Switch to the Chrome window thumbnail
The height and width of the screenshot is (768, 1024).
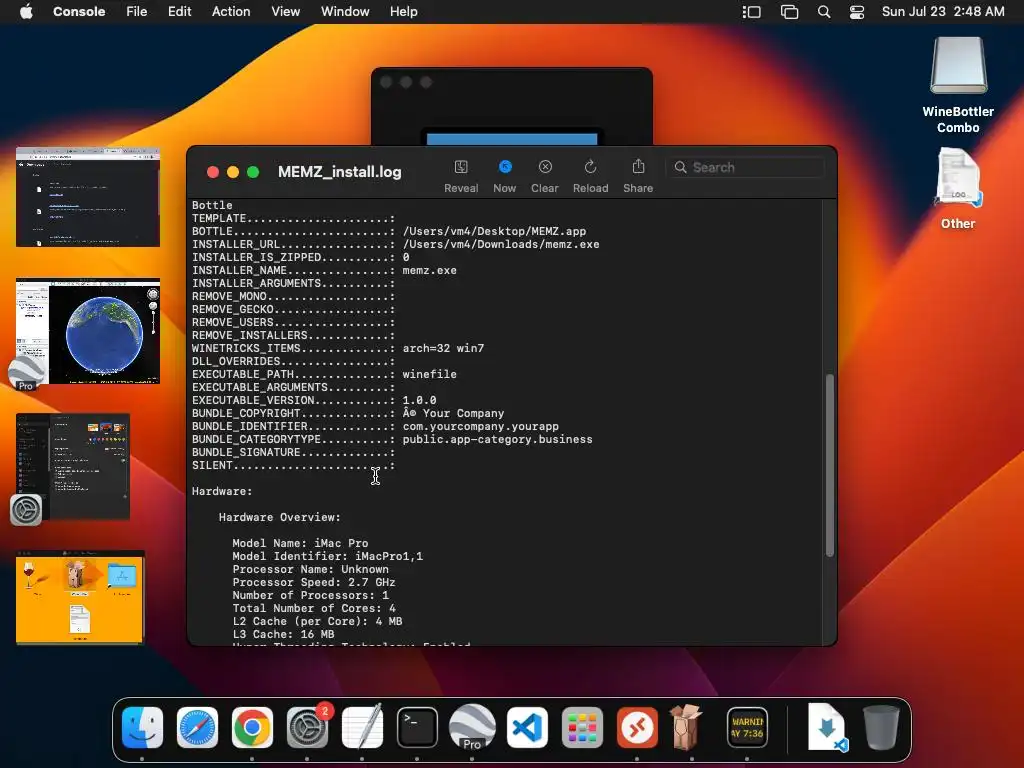pos(88,197)
